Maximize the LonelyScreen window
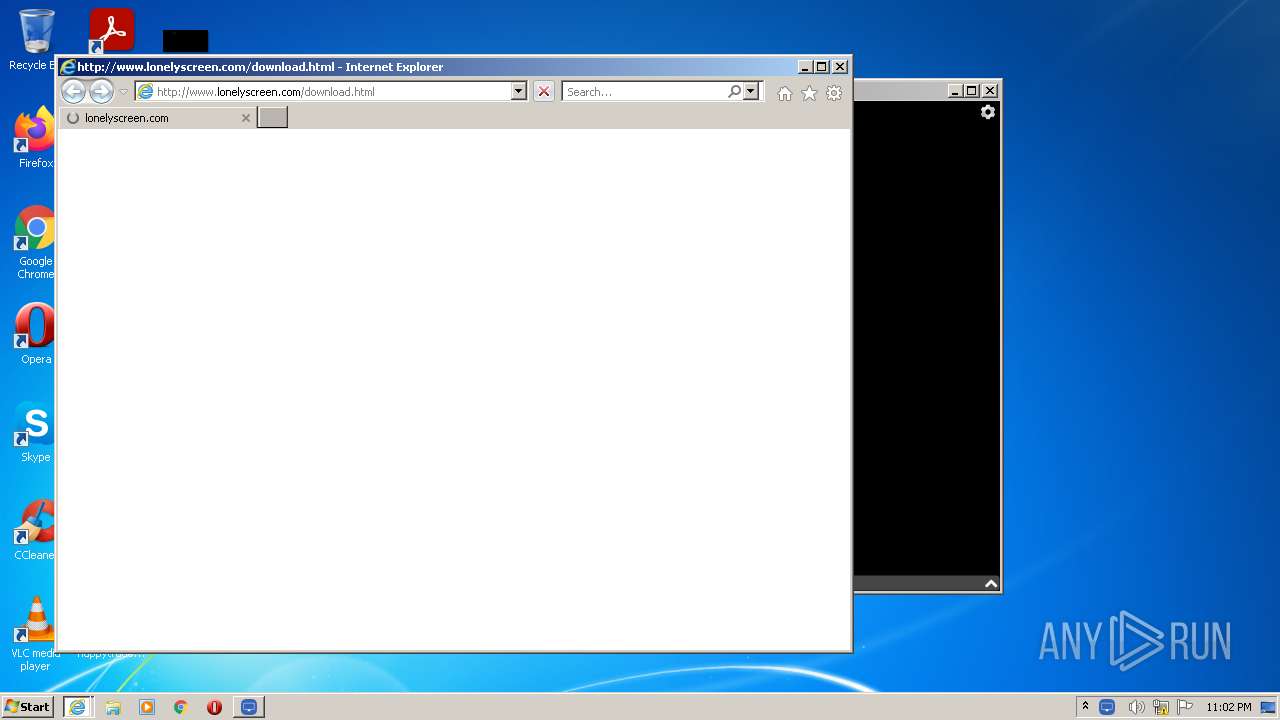The image size is (1280, 720). point(971,91)
